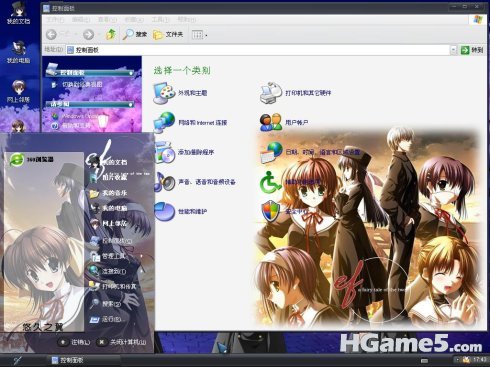Open 声音、语音和音频设备 speaker icon
490x367 pixels.
[x=164, y=182]
